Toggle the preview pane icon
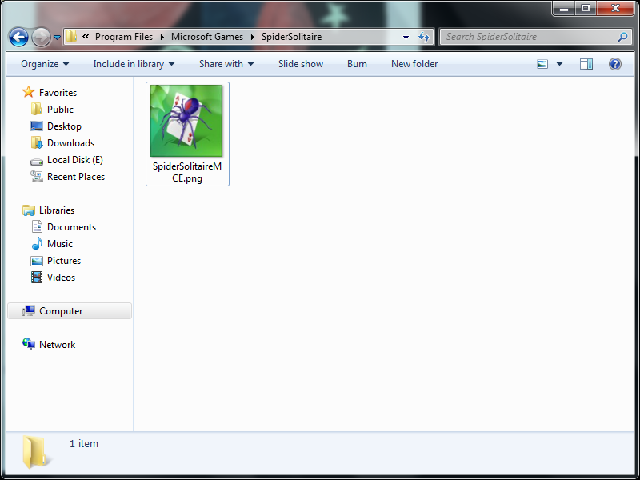The image size is (640, 480). pos(587,64)
